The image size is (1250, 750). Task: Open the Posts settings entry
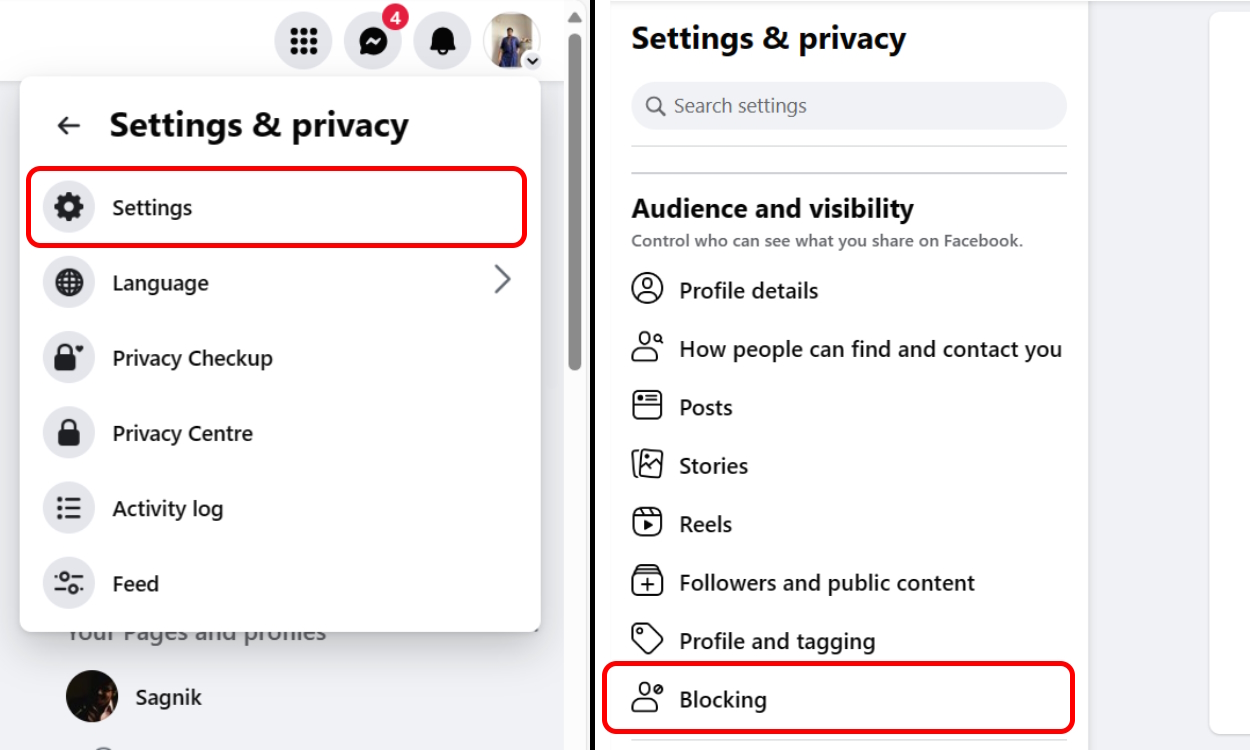[x=705, y=407]
